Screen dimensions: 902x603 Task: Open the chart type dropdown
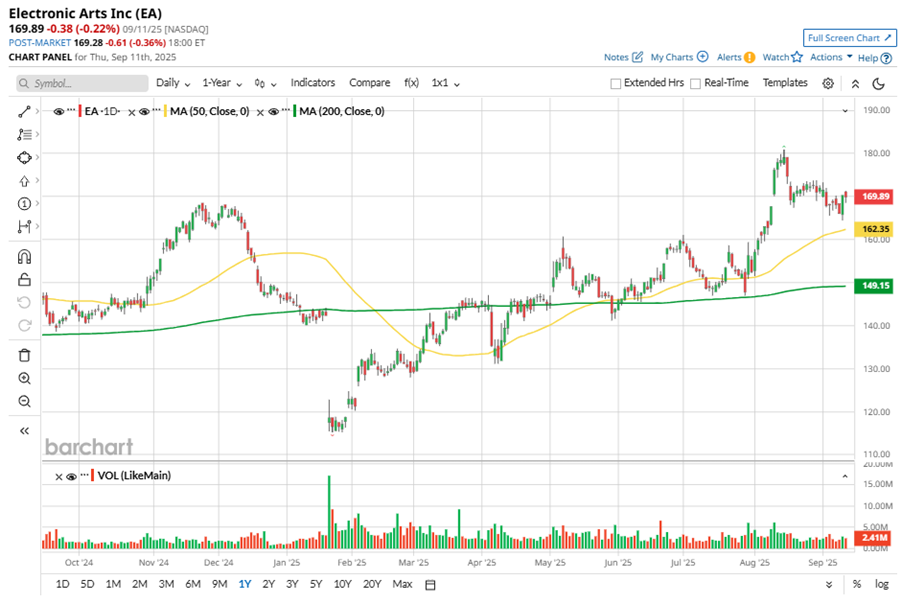(x=265, y=83)
